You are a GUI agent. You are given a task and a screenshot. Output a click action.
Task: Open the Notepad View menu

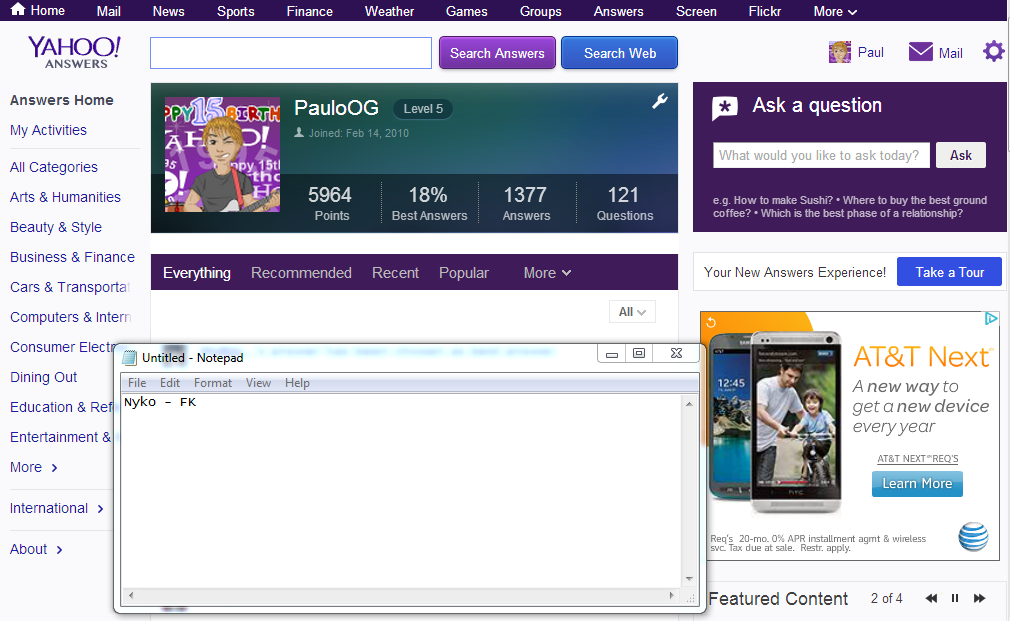click(x=258, y=383)
